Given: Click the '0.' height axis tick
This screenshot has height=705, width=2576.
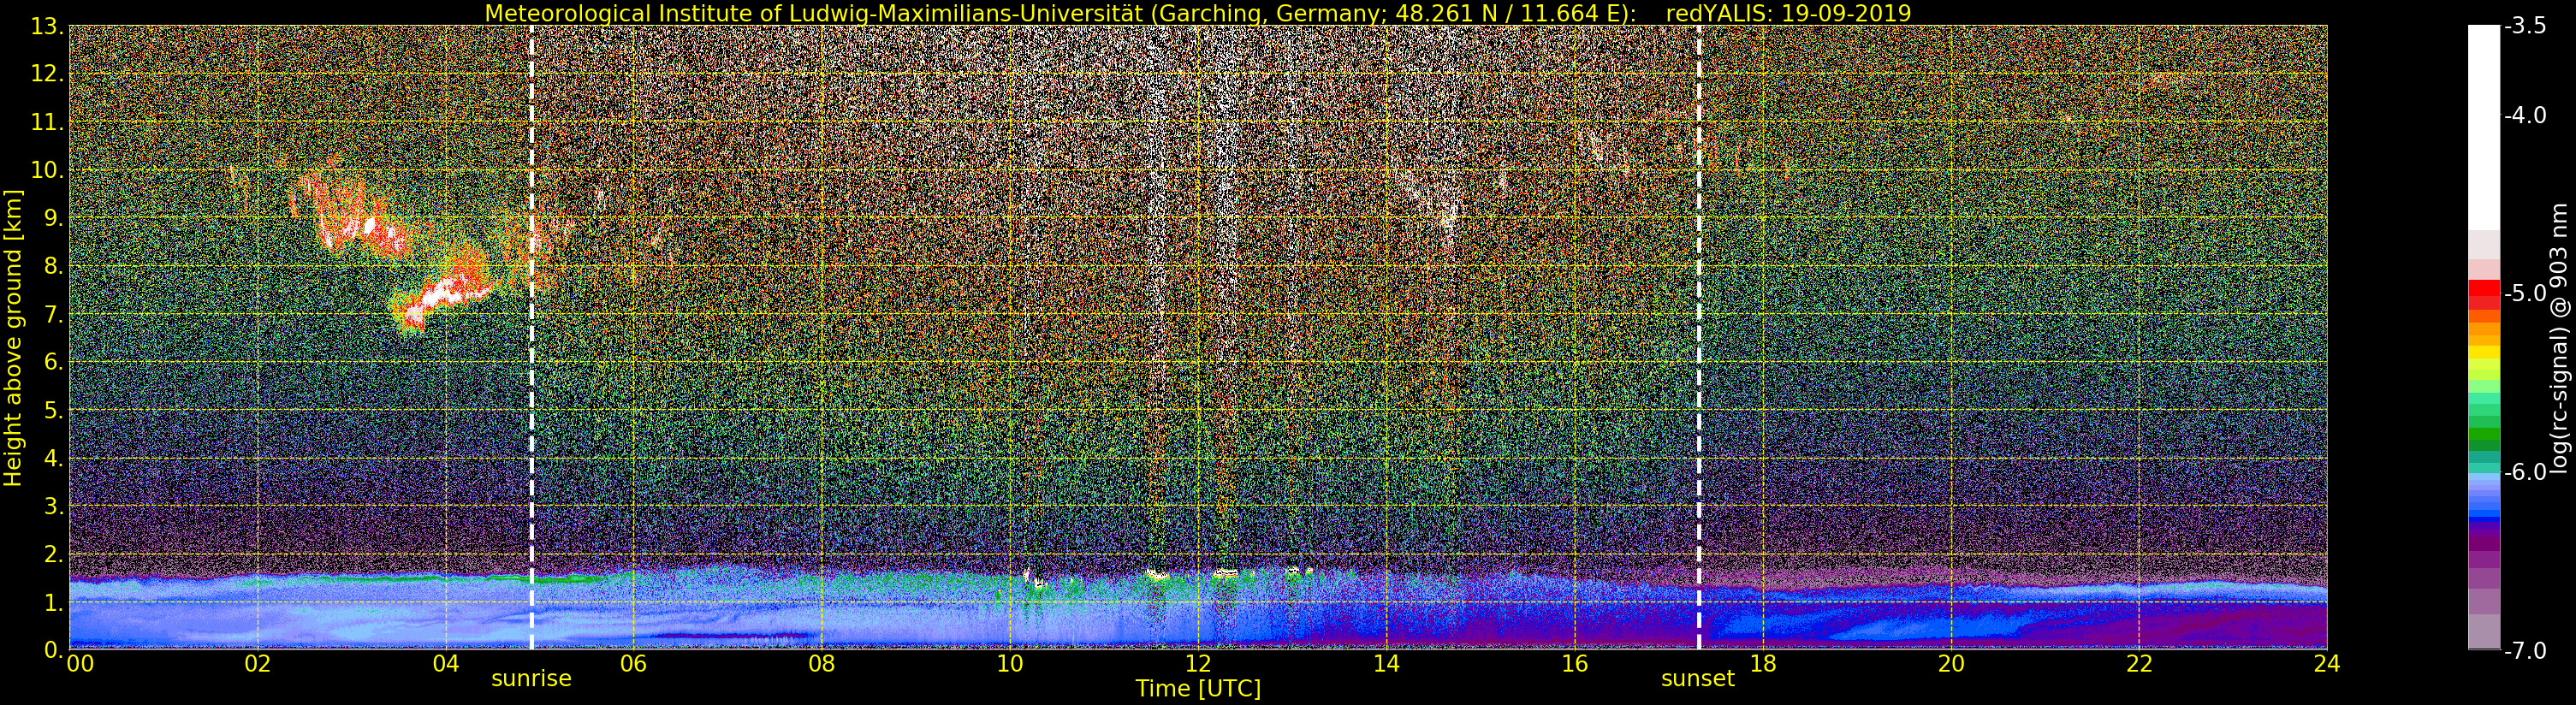Looking at the screenshot, I should [x=53, y=650].
